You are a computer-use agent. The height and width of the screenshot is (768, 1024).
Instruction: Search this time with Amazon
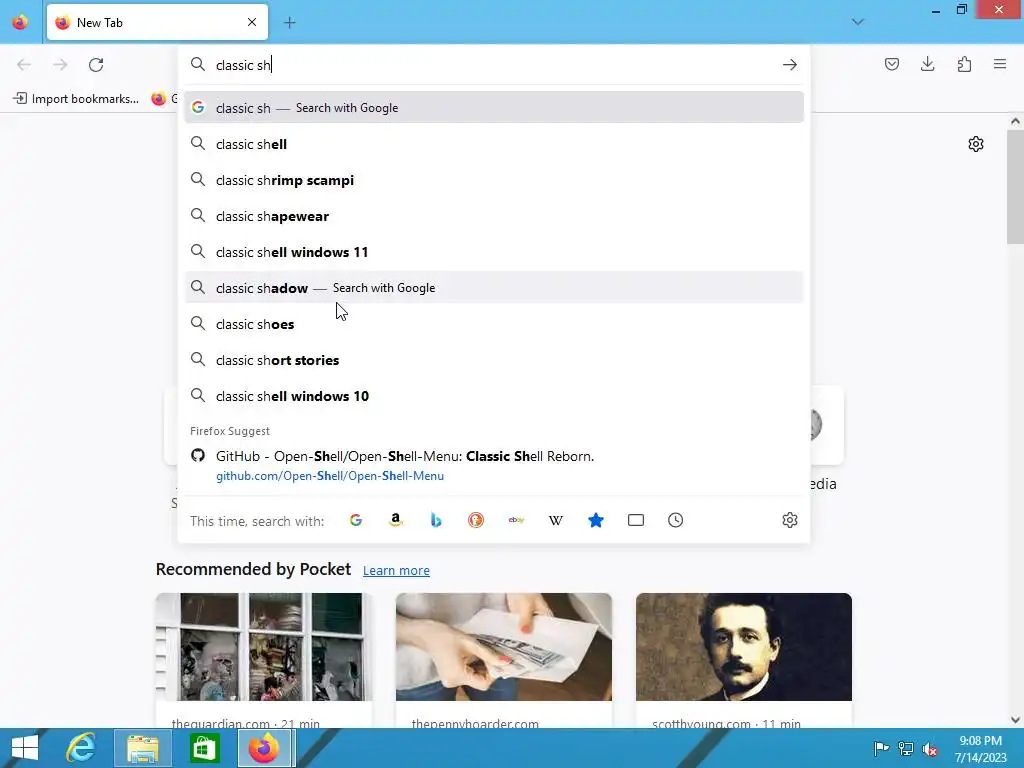[396, 520]
